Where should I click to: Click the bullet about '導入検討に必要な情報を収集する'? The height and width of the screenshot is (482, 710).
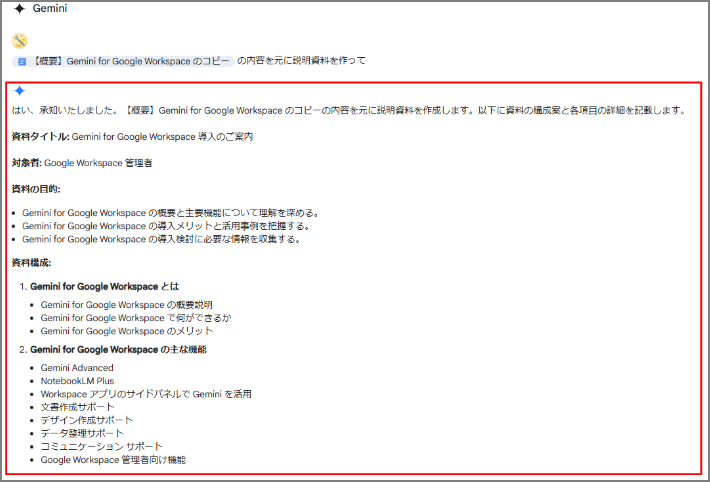(162, 239)
